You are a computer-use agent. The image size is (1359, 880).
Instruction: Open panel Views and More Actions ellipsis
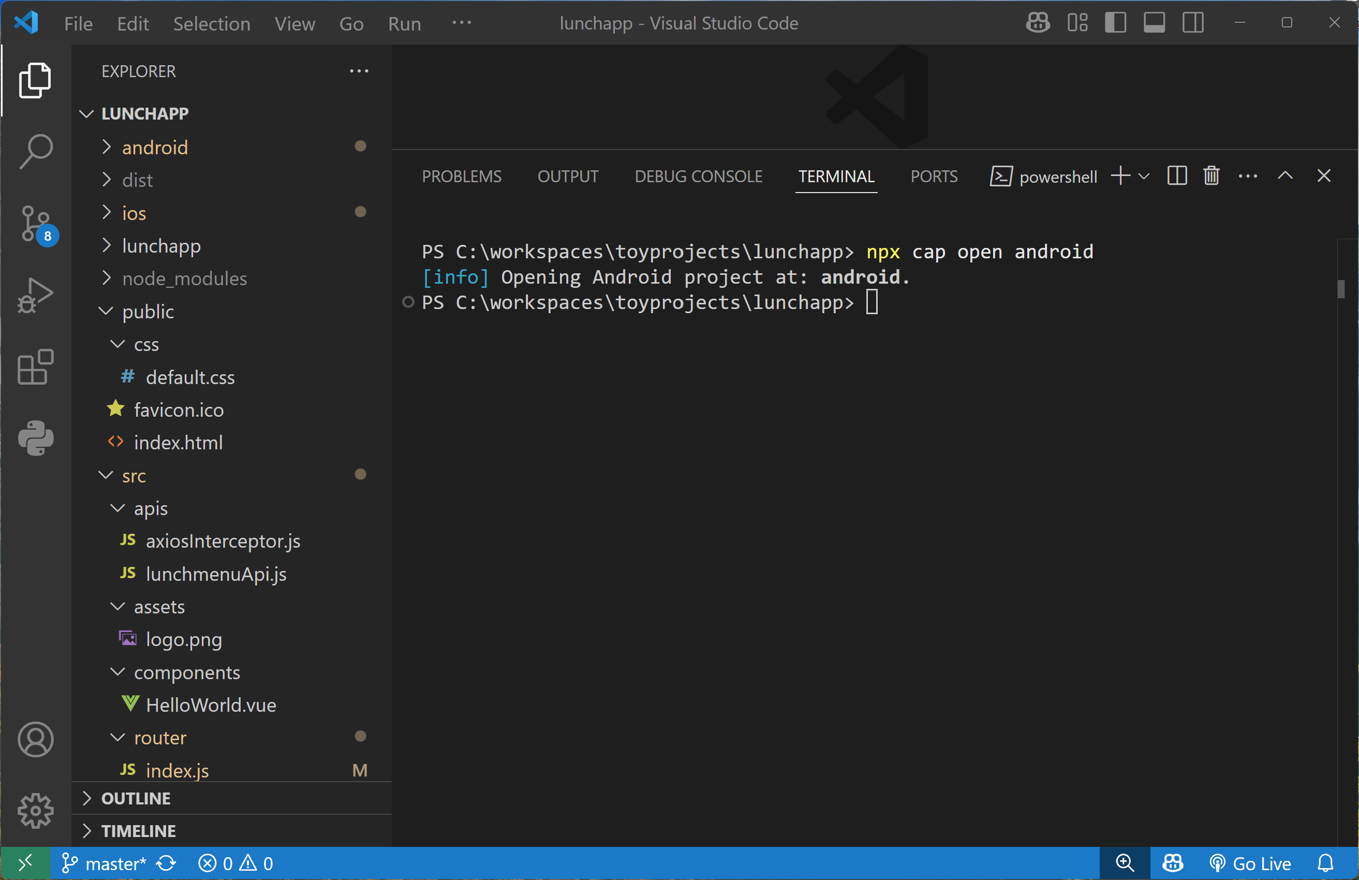(x=1248, y=176)
